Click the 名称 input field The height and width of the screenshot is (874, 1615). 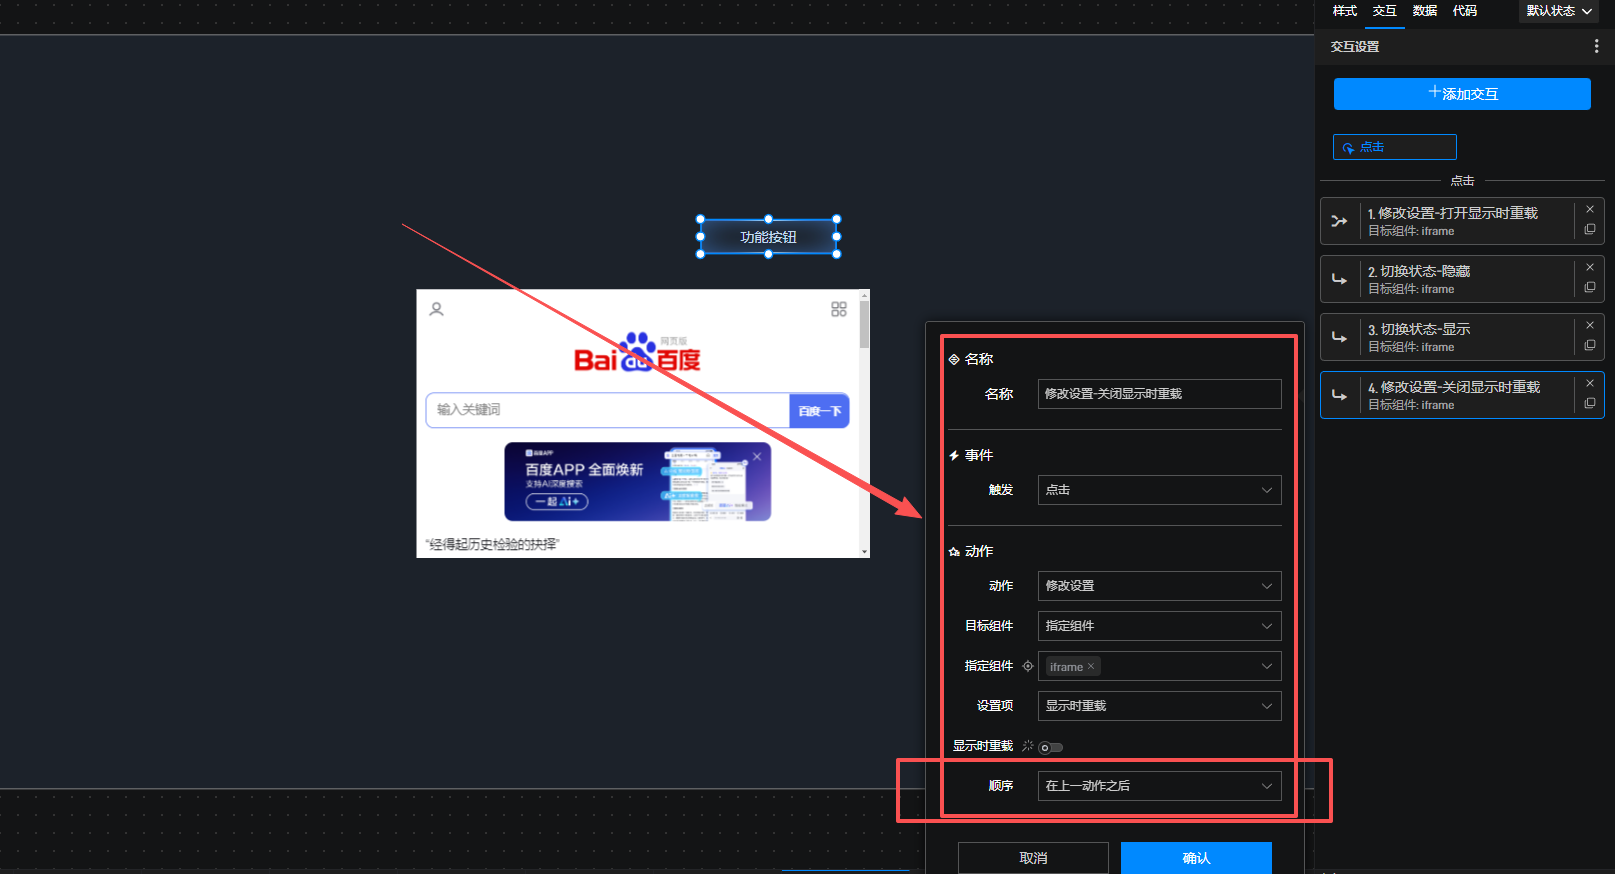1159,394
